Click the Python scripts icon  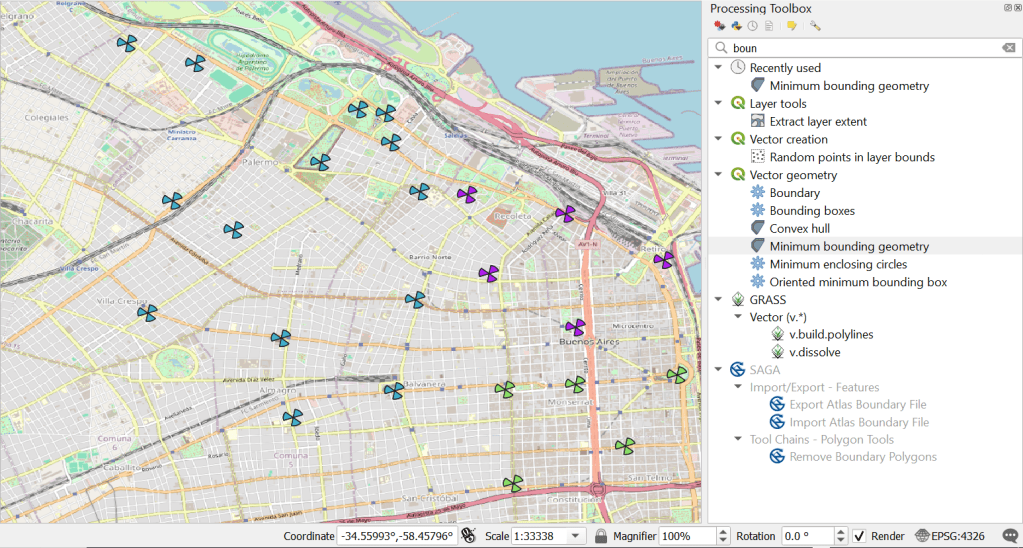736,26
